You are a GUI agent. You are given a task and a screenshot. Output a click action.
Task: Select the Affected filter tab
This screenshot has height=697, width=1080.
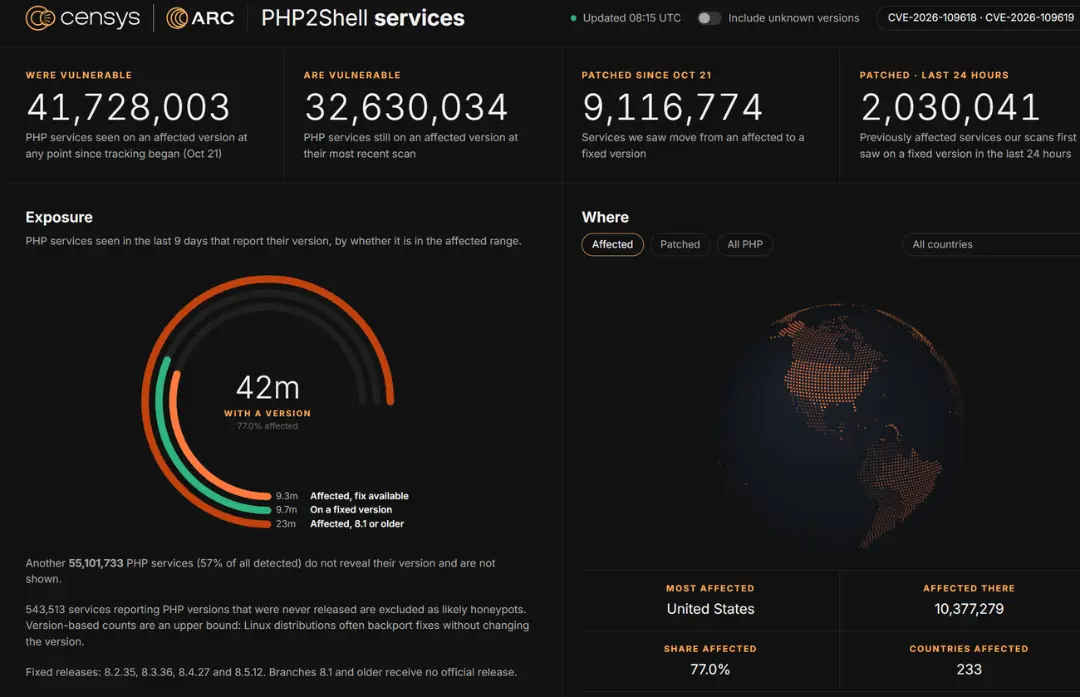point(612,245)
